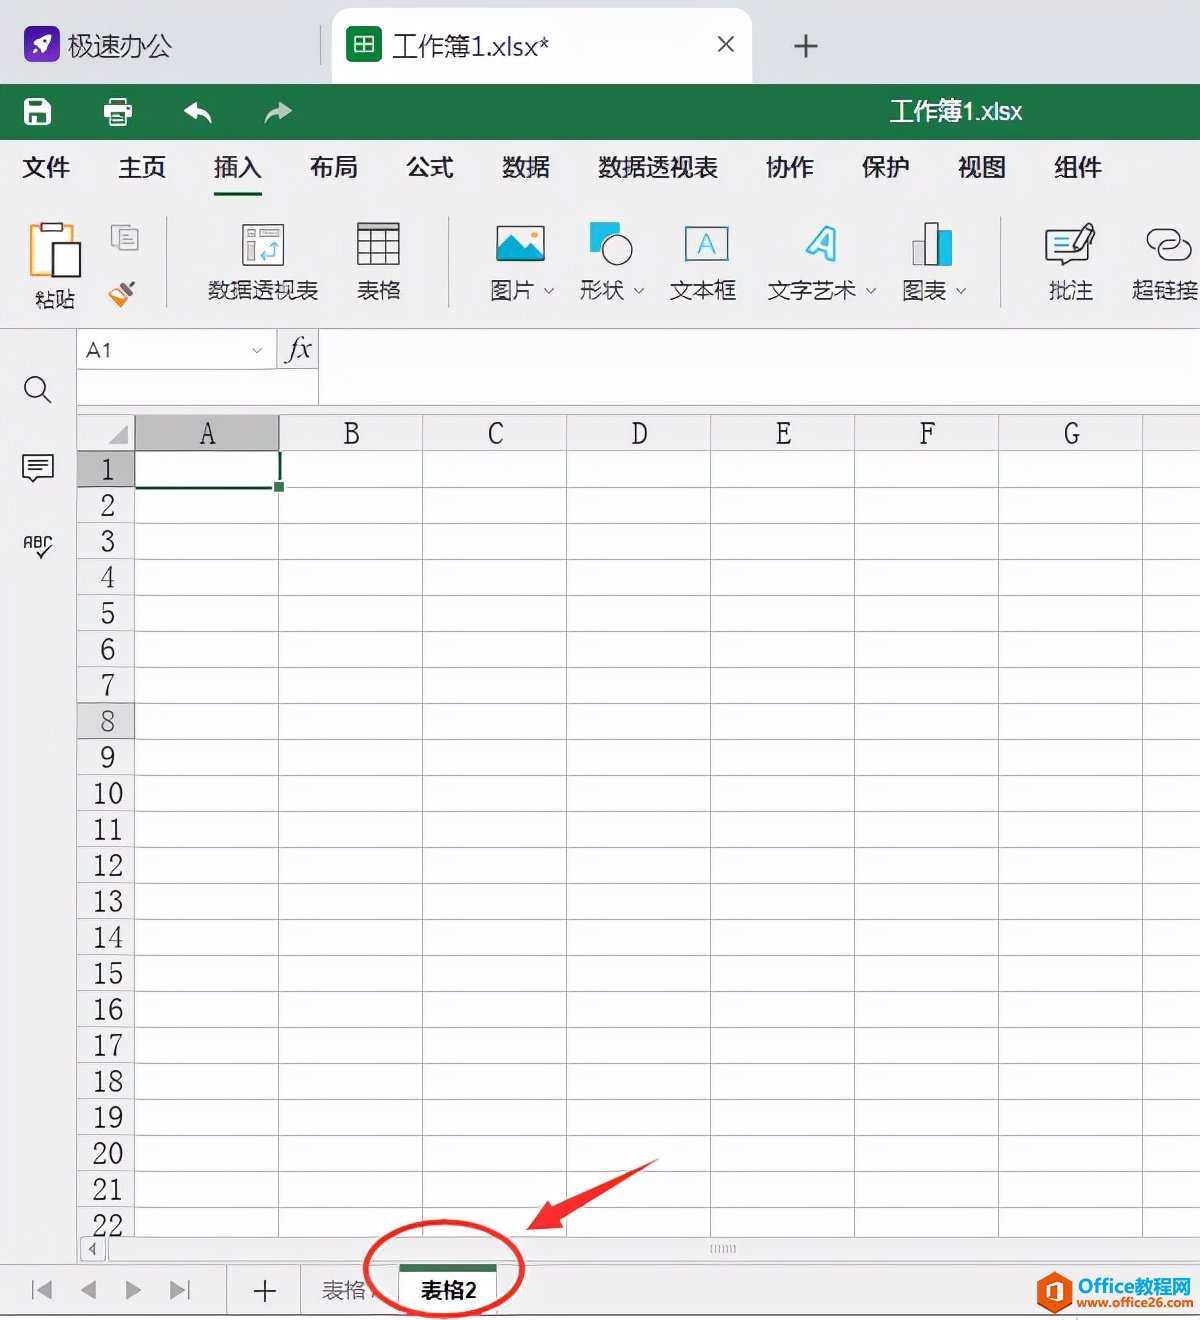The image size is (1200, 1320).
Task: Click the horizontal scrollbar's left arrow
Action: click(93, 1249)
